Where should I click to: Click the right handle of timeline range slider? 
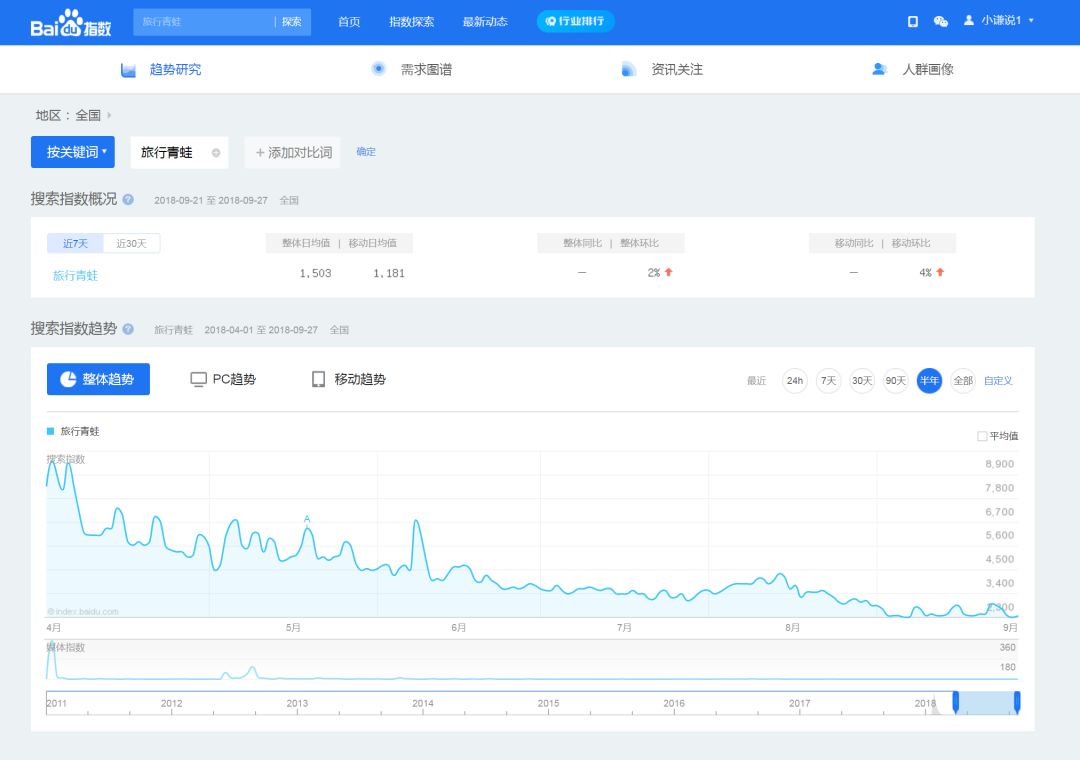(1017, 702)
